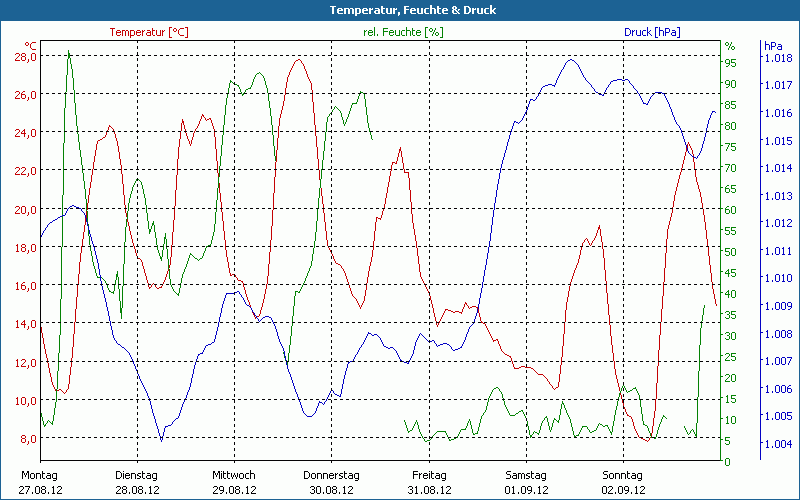The width and height of the screenshot is (800, 500).
Task: Click the 95 humidity axis tick
Action: pos(730,63)
